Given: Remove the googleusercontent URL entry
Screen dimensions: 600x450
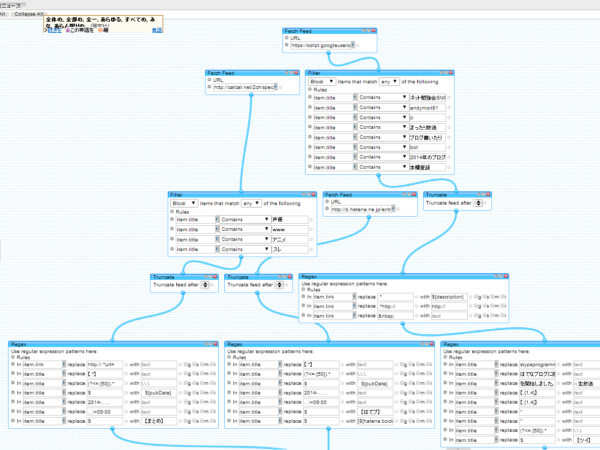Looking at the screenshot, I should pyautogui.click(x=287, y=45).
